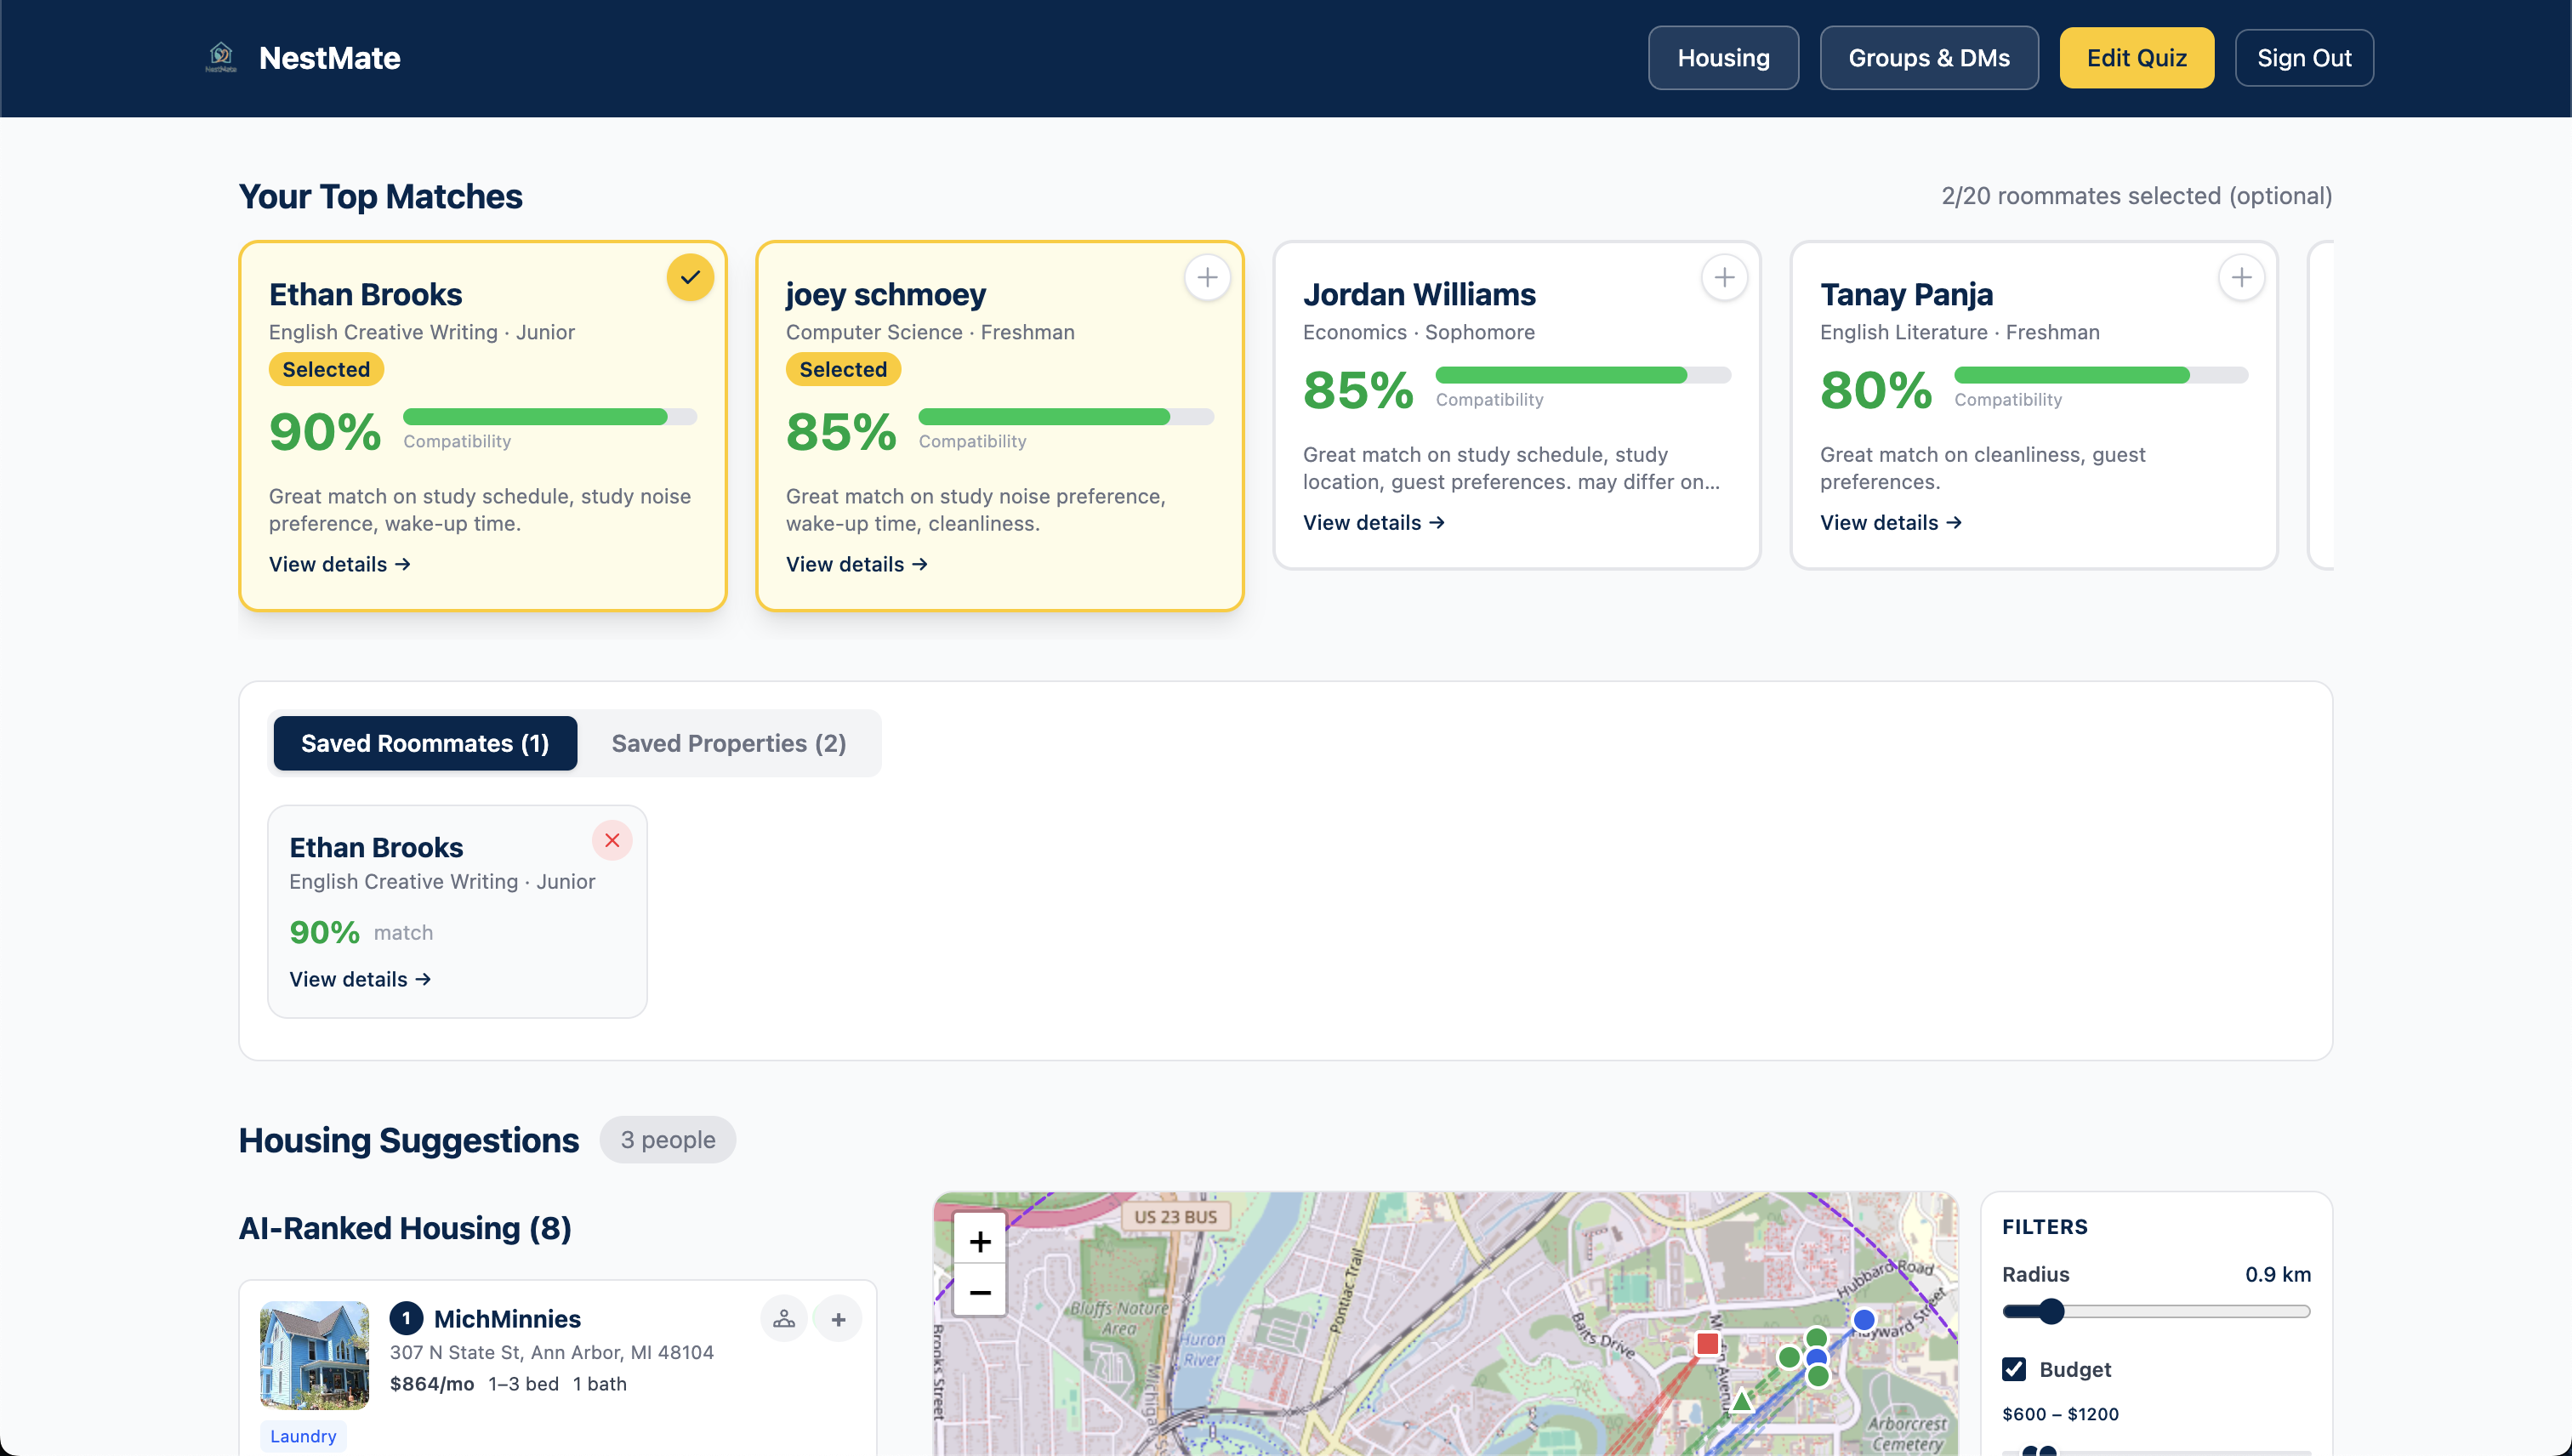Switch to Saved Properties tab
Viewport: 2572px width, 1456px height.
[x=728, y=743]
